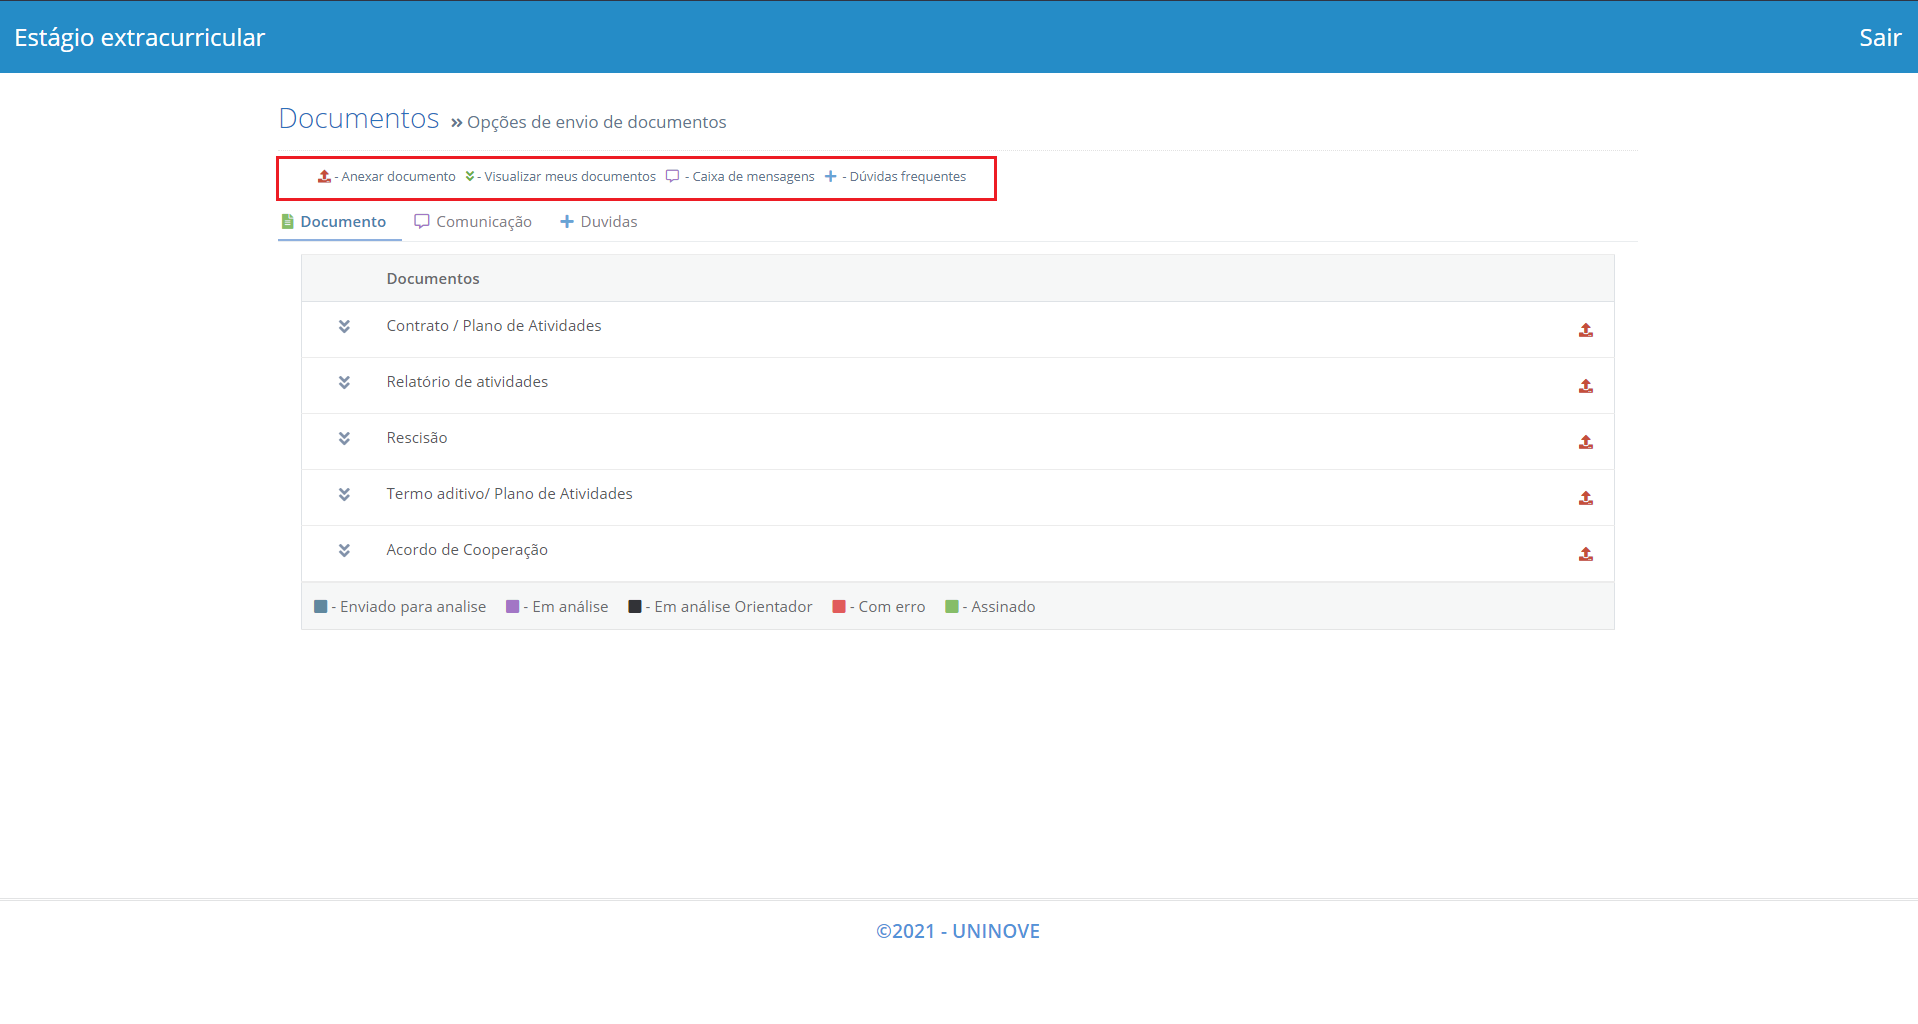Image resolution: width=1918 pixels, height=1024 pixels.
Task: Click the Anexar documento legend upload icon
Action: (x=324, y=176)
